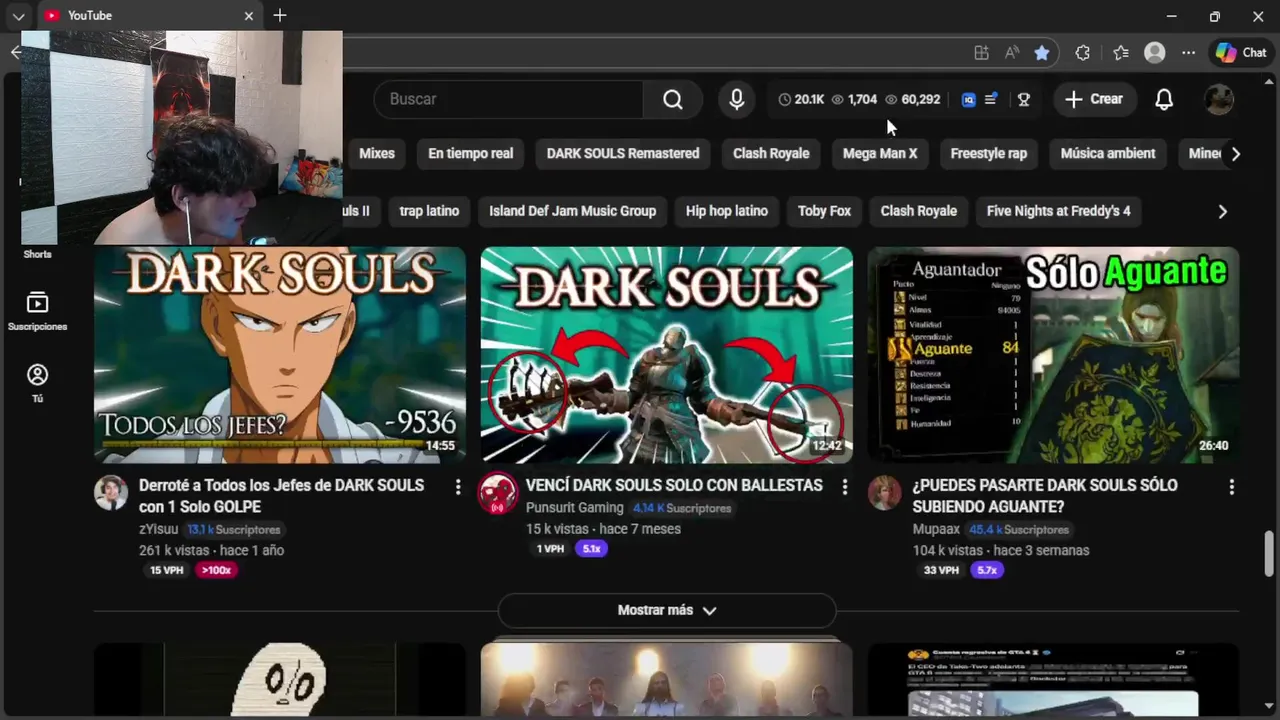Start voice search with the microphone

point(737,99)
